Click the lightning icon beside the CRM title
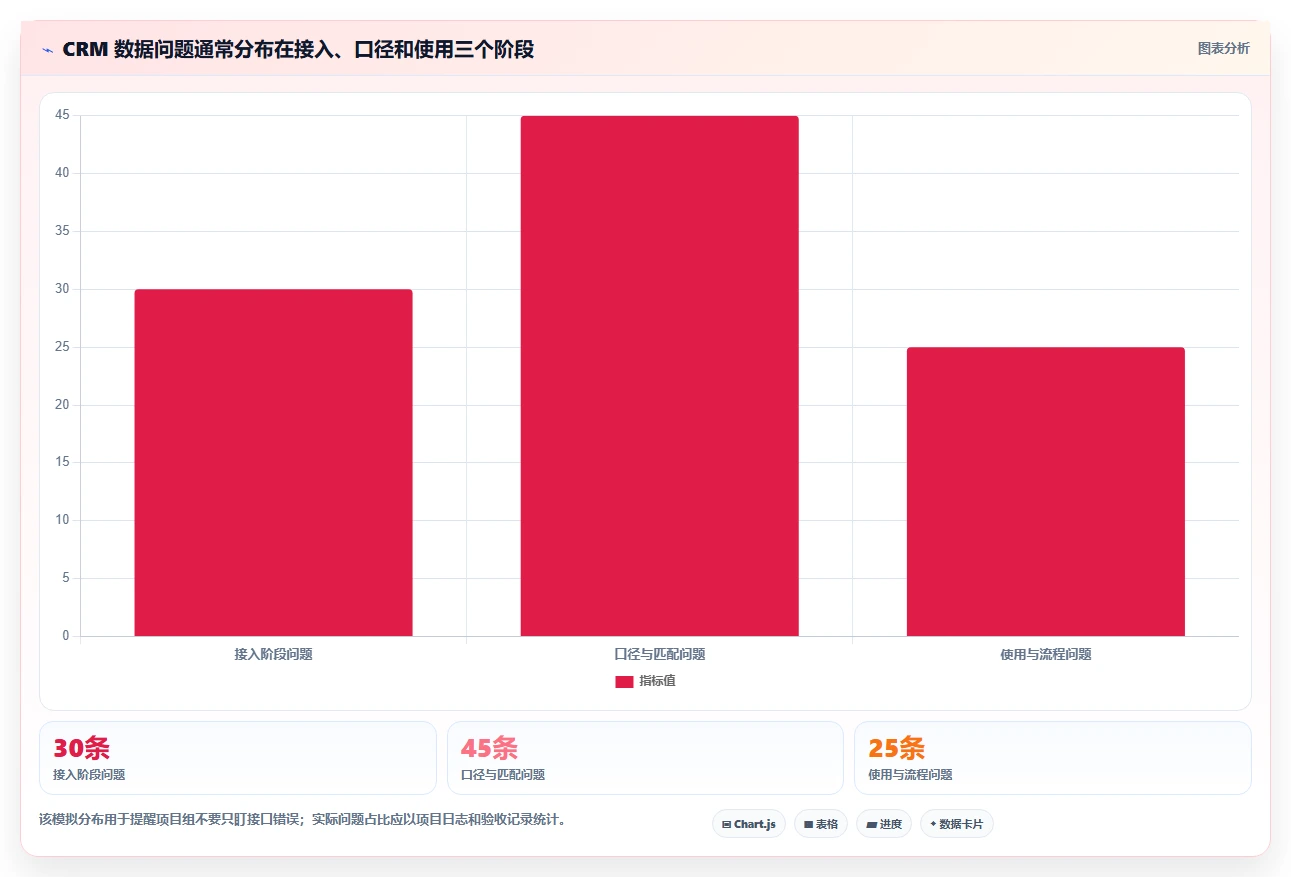Screen dimensions: 1291x877 point(47,50)
